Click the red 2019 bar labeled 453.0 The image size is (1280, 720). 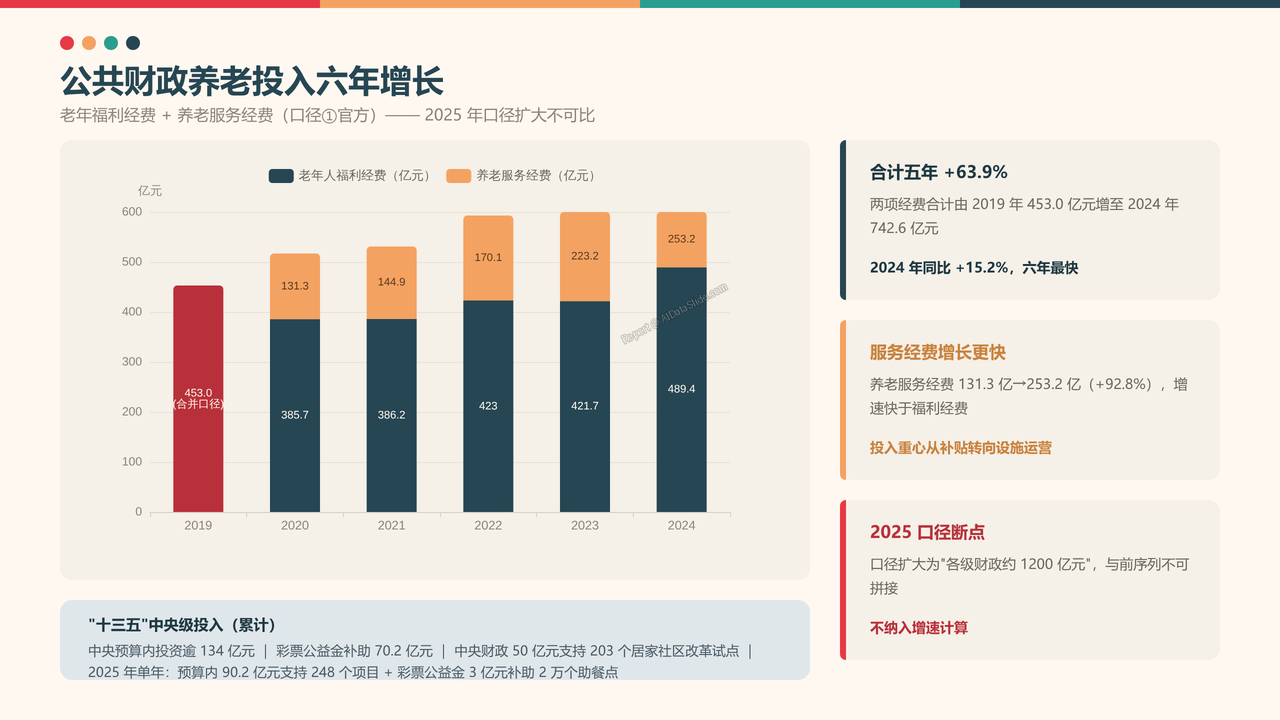point(198,399)
